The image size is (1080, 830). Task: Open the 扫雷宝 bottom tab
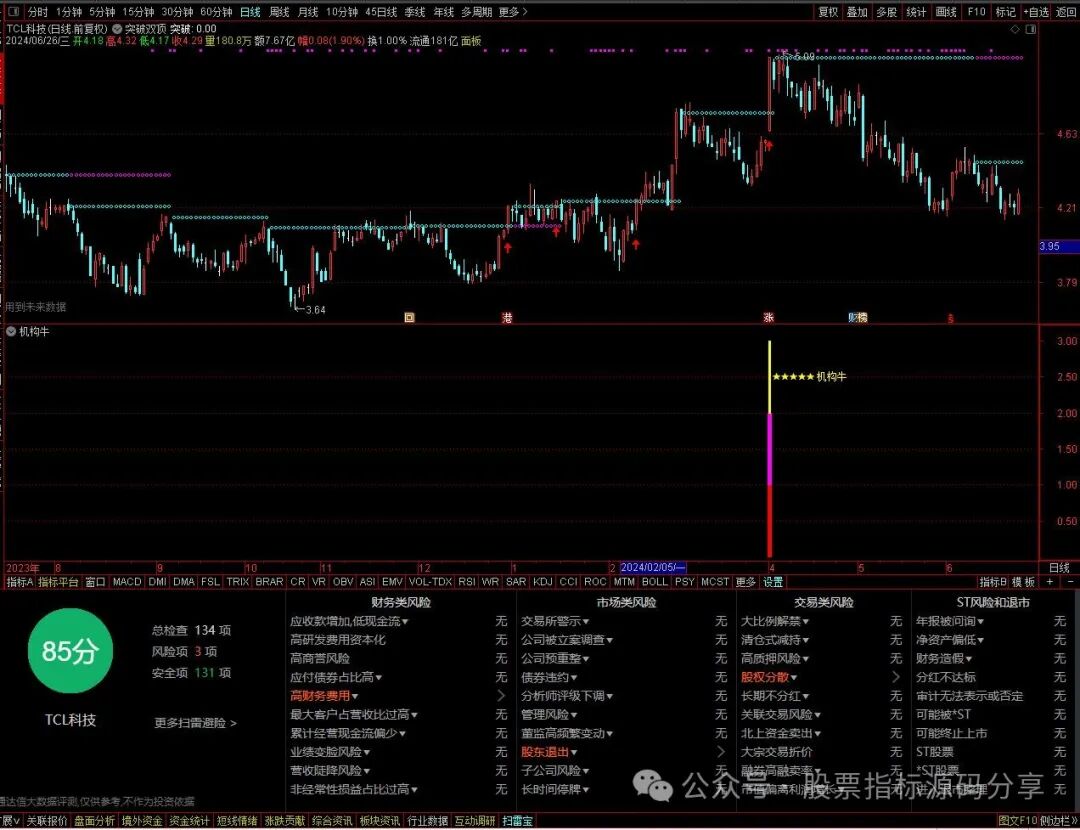pyautogui.click(x=517, y=821)
